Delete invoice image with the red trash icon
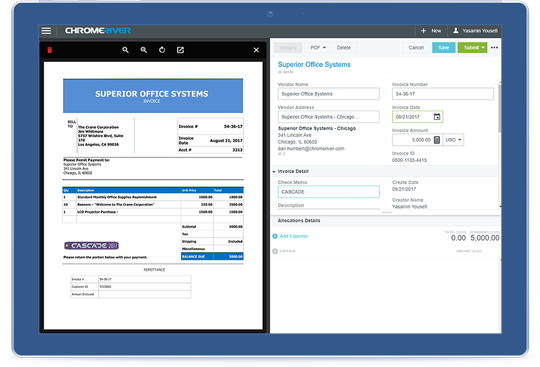 [x=50, y=50]
